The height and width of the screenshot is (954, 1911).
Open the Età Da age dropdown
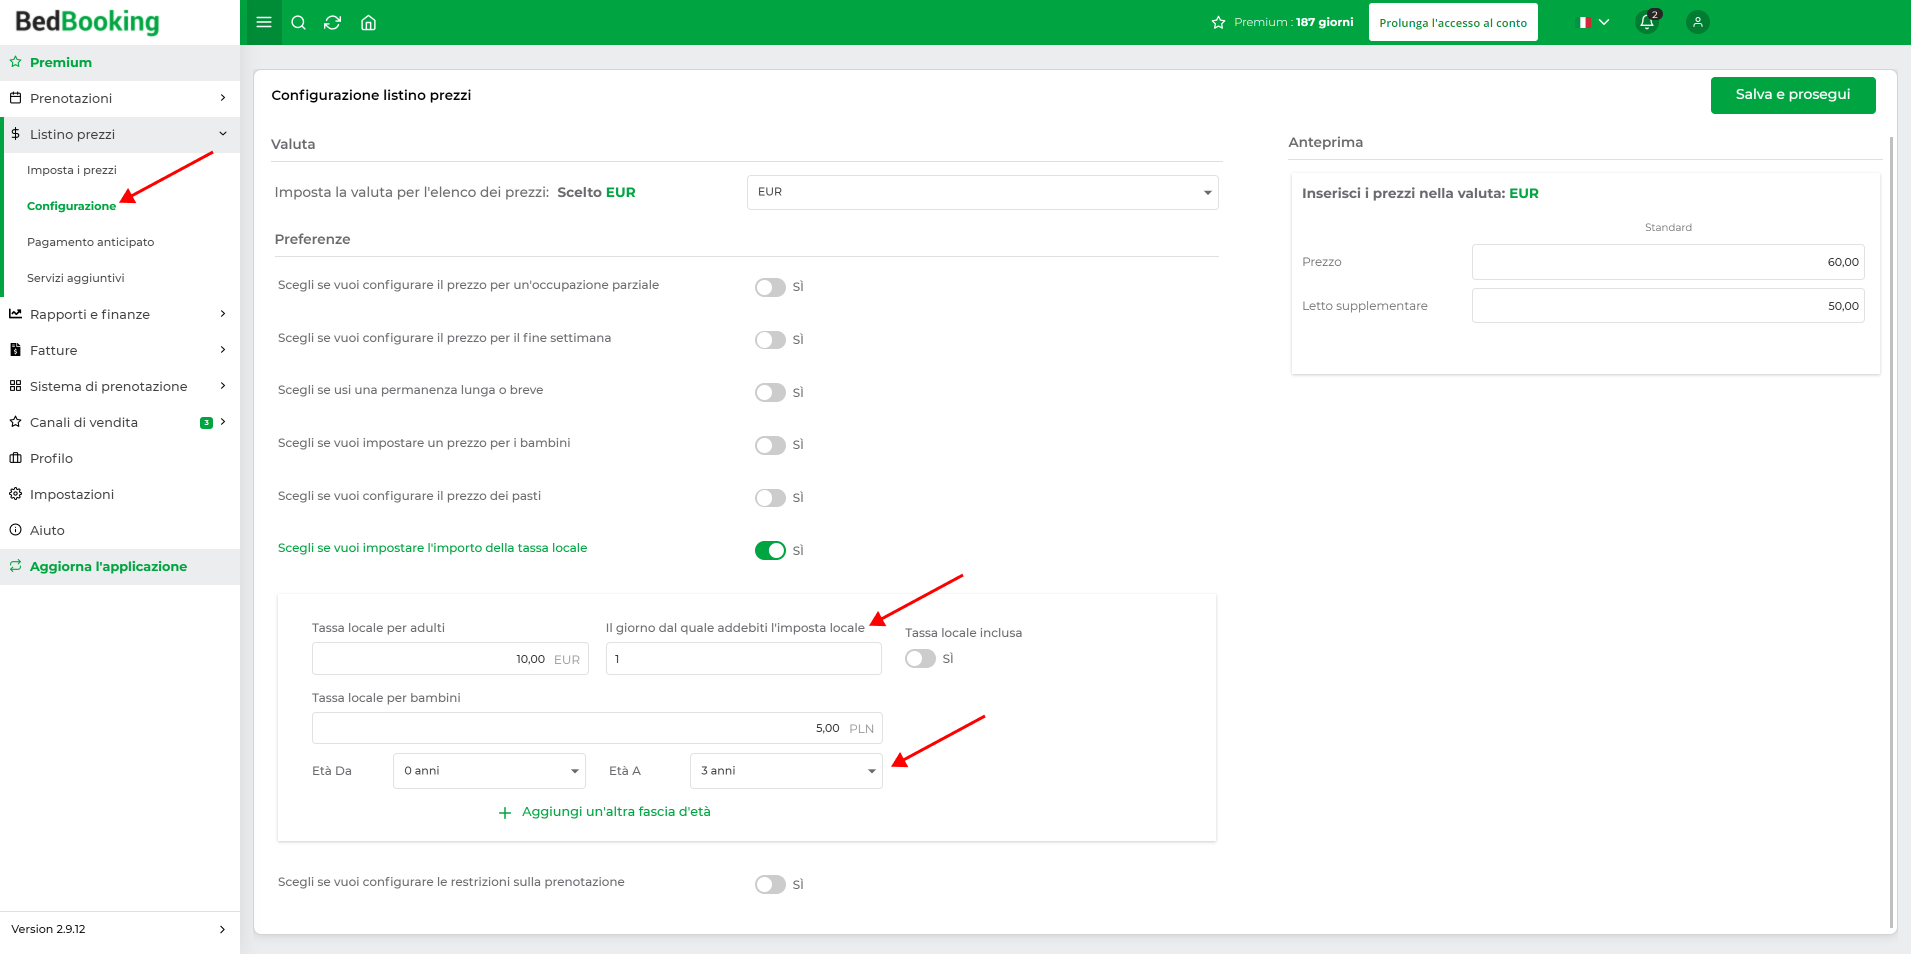(489, 771)
